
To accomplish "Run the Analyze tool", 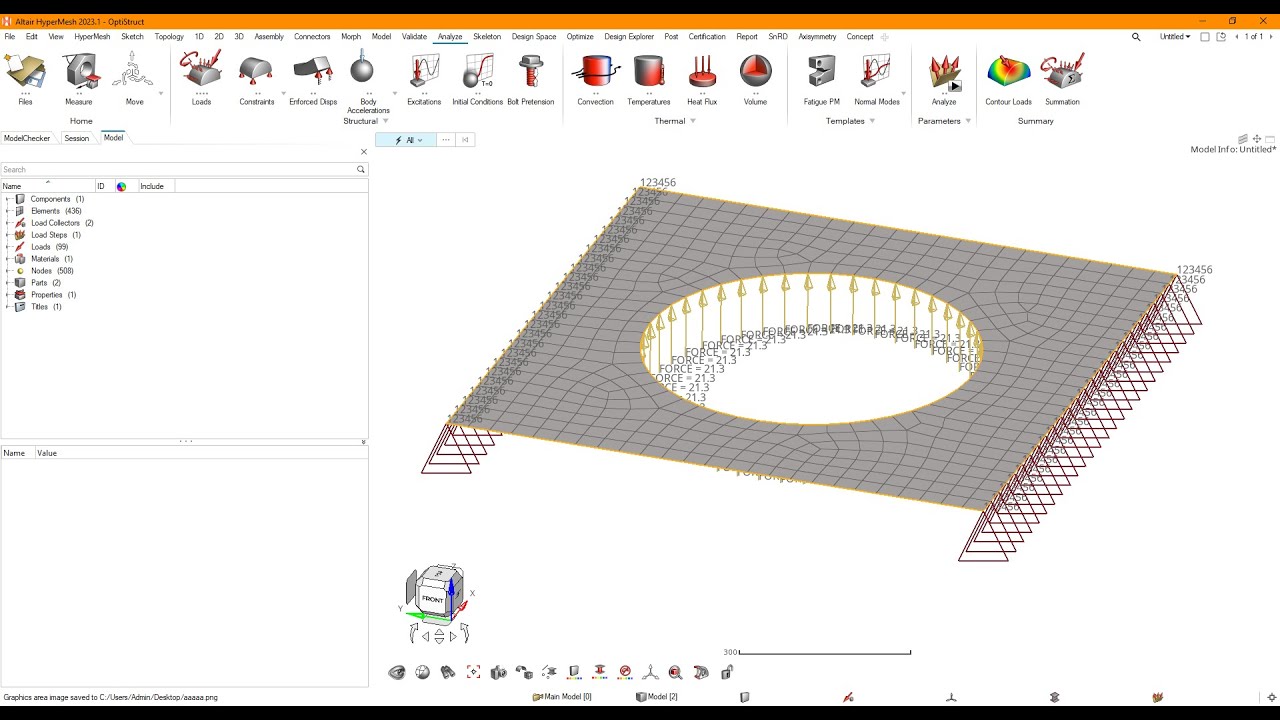I will point(944,79).
